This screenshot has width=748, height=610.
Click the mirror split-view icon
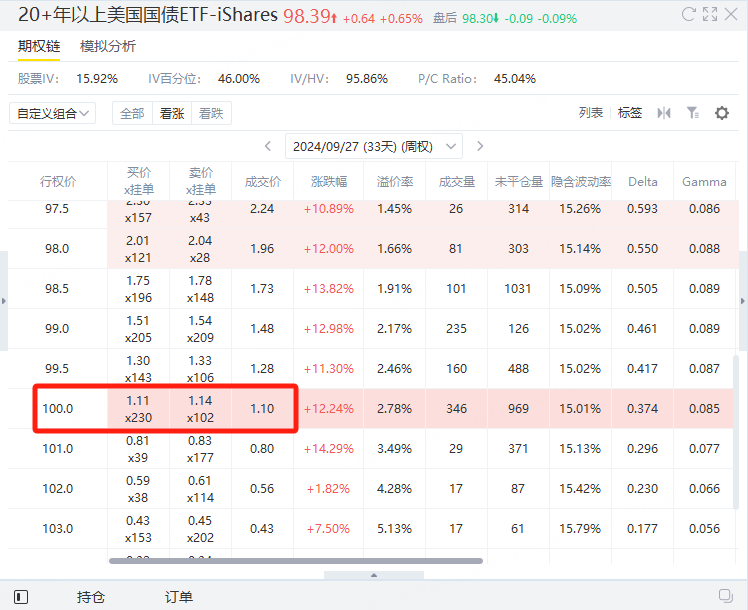pos(664,113)
